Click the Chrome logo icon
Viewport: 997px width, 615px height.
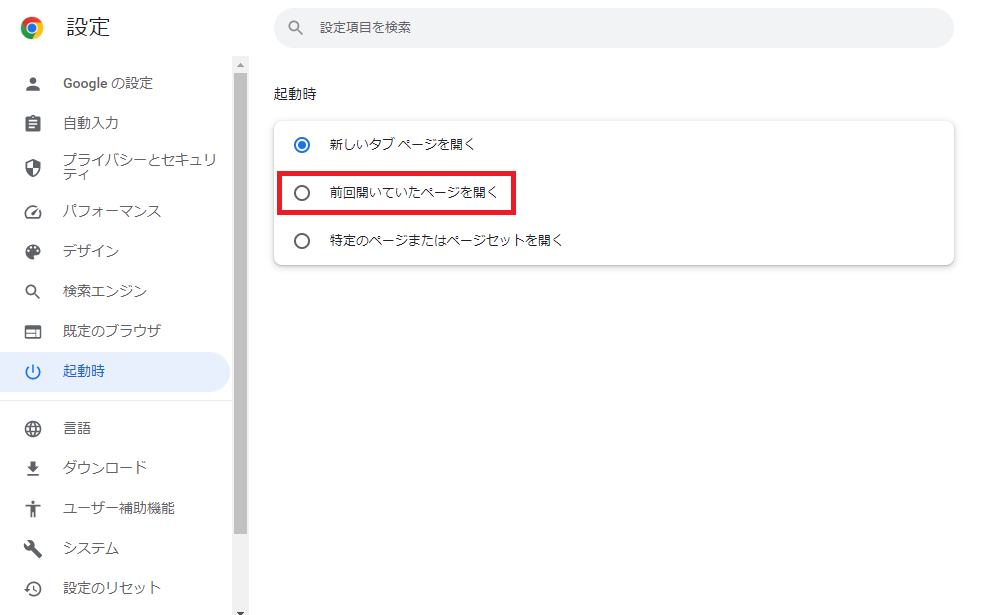[x=32, y=28]
